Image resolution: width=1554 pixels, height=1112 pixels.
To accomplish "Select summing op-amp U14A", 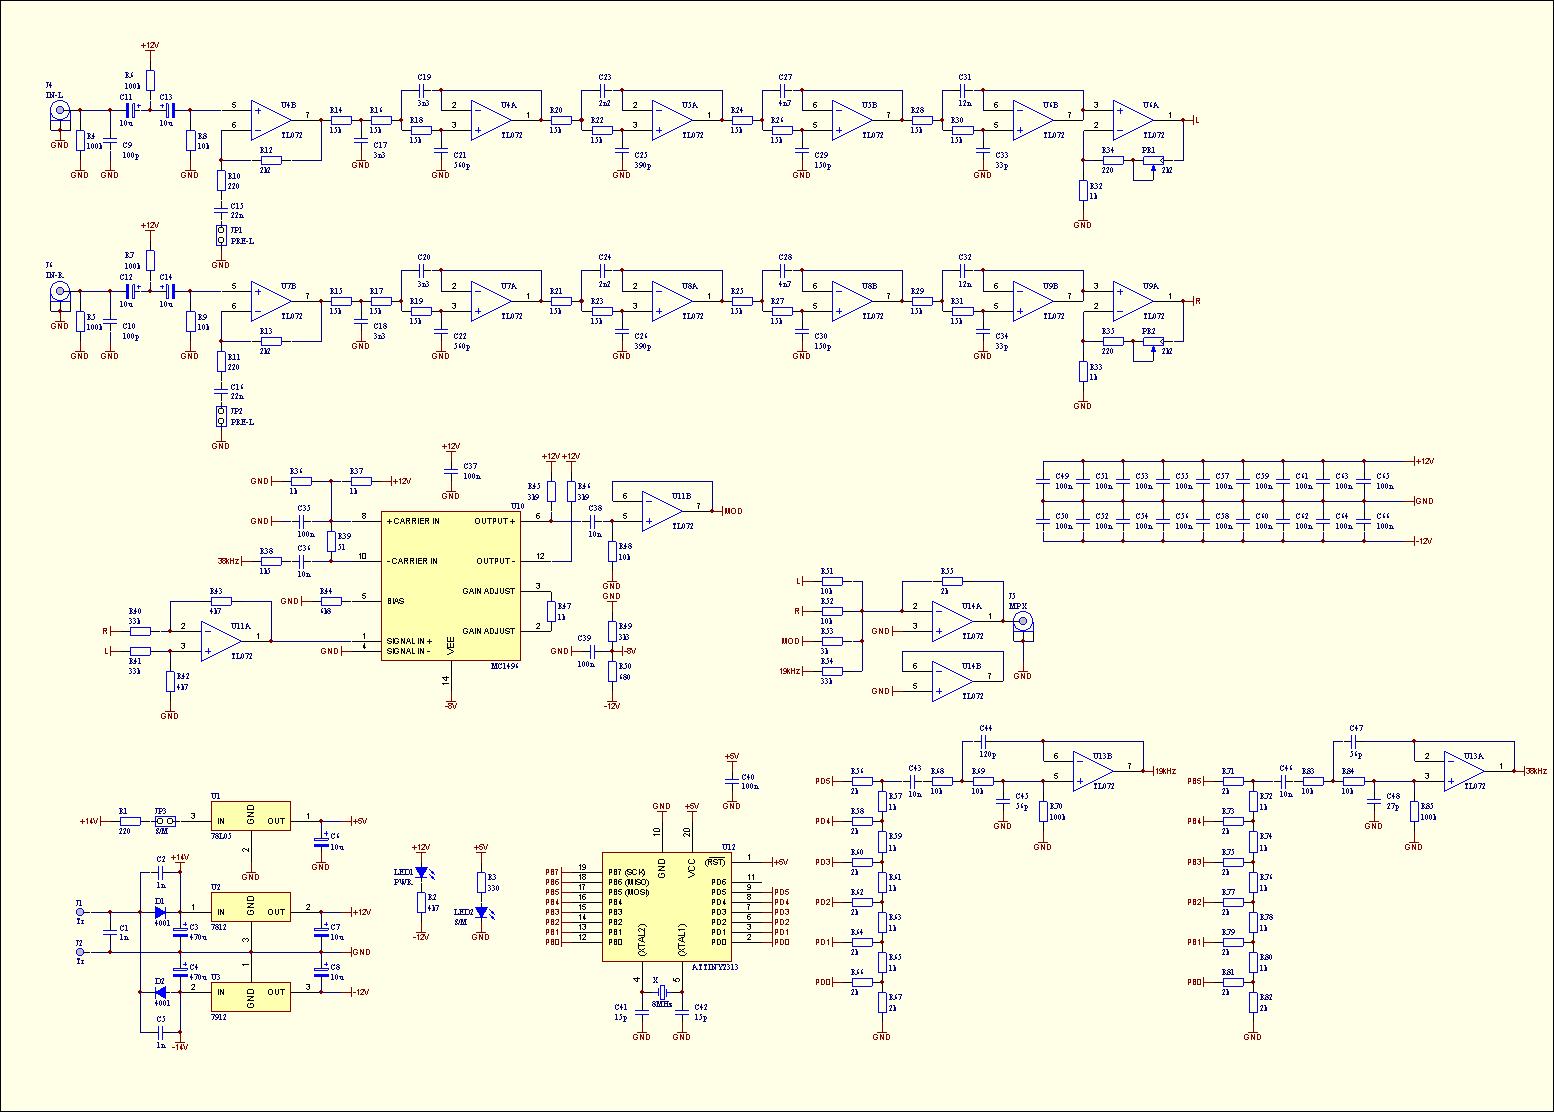I will tap(952, 621).
